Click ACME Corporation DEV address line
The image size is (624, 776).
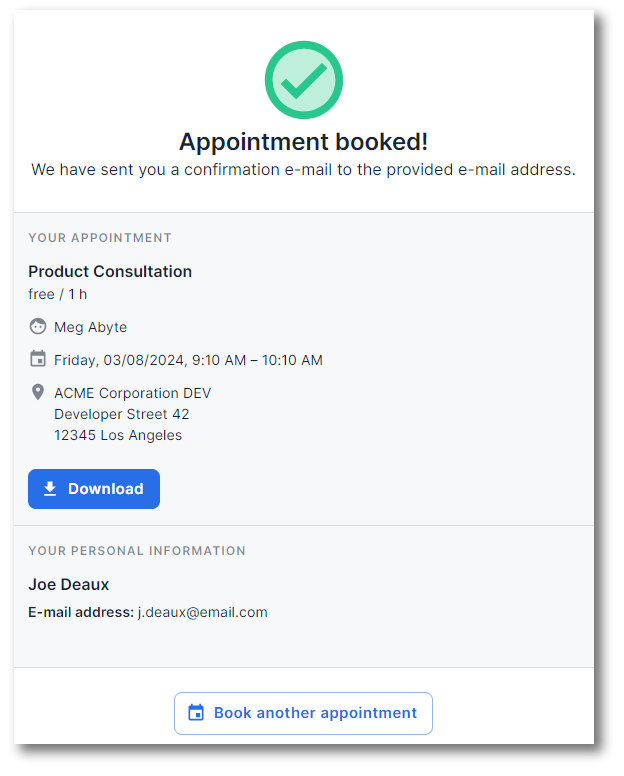(x=133, y=393)
